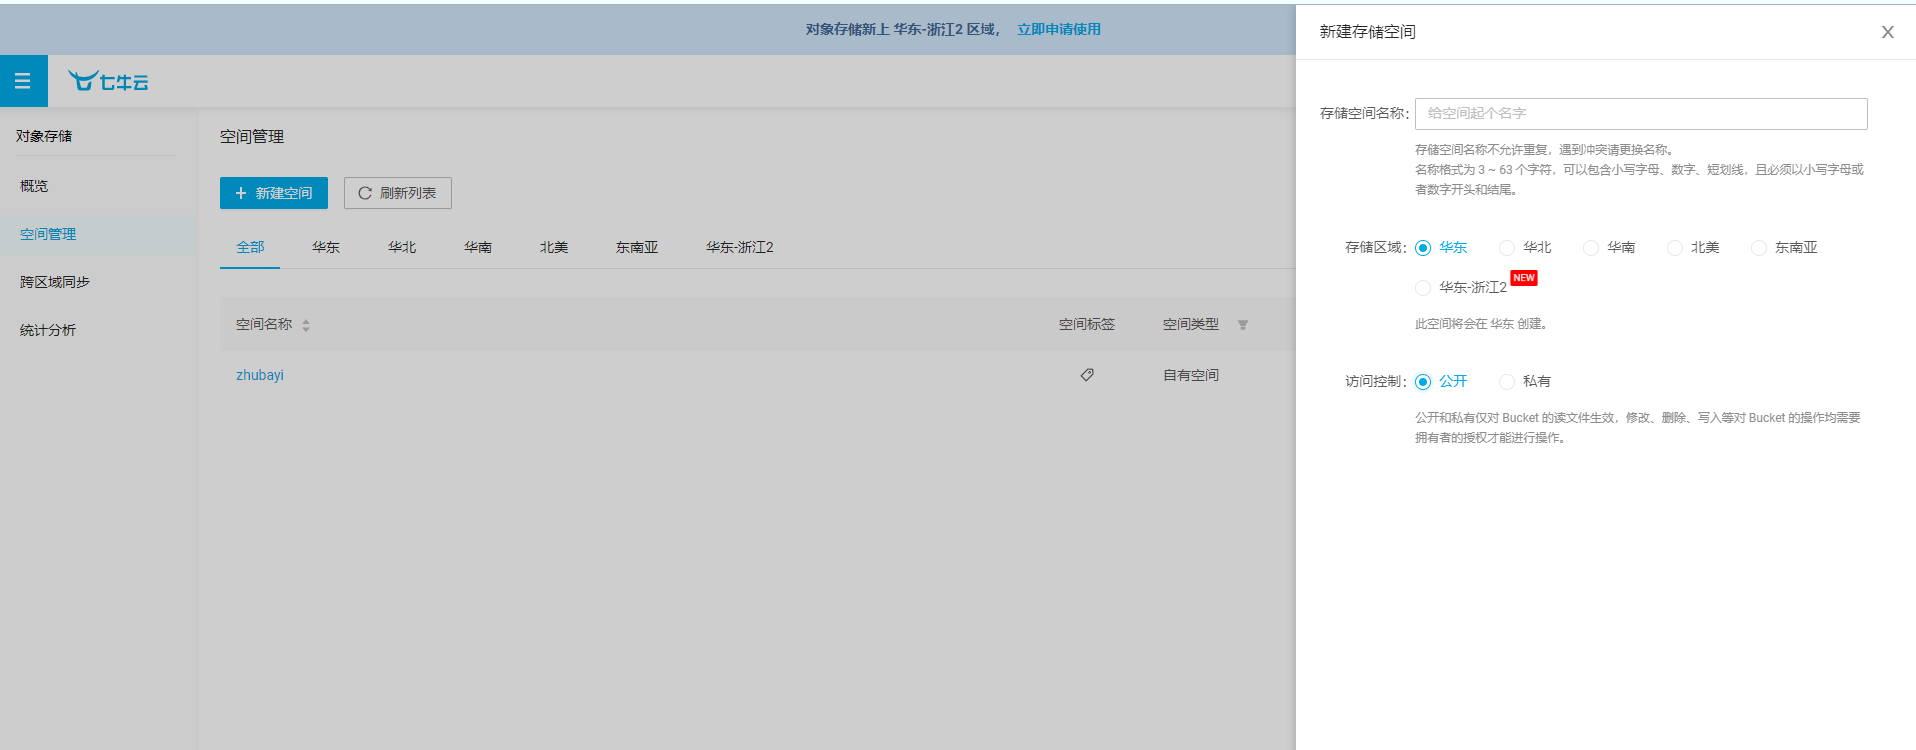
Task: Open the hamburger menu icon
Action: pyautogui.click(x=23, y=81)
